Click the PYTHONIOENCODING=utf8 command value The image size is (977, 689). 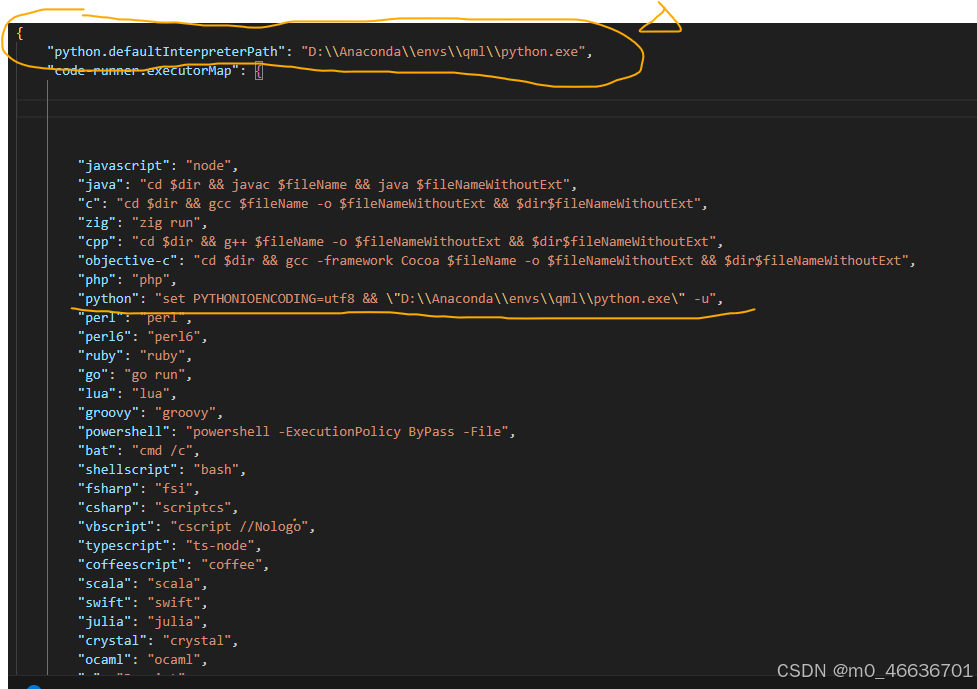(436, 299)
